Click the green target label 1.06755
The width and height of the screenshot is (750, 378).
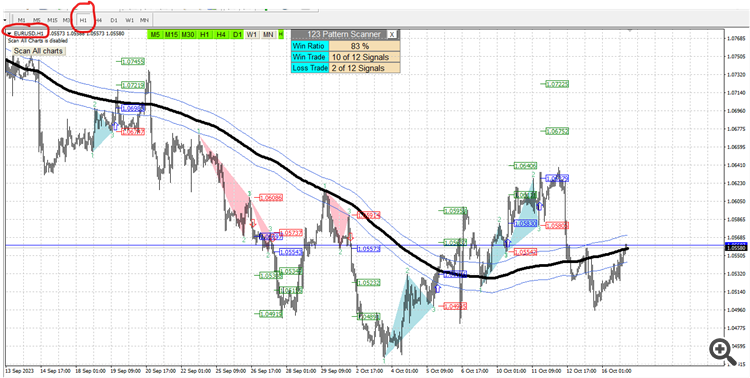tap(557, 131)
